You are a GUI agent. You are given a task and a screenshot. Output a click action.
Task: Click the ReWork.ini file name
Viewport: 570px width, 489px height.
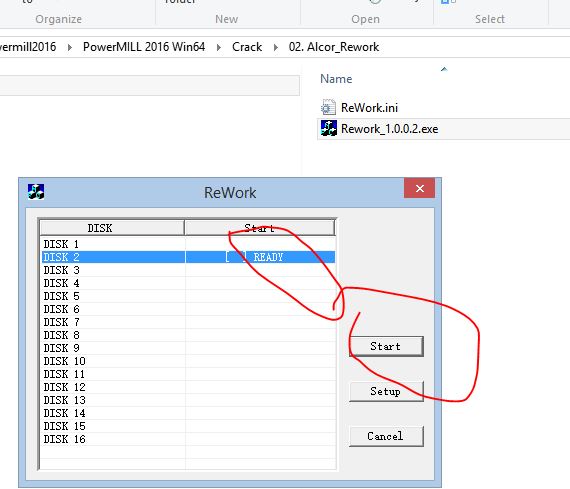(369, 108)
